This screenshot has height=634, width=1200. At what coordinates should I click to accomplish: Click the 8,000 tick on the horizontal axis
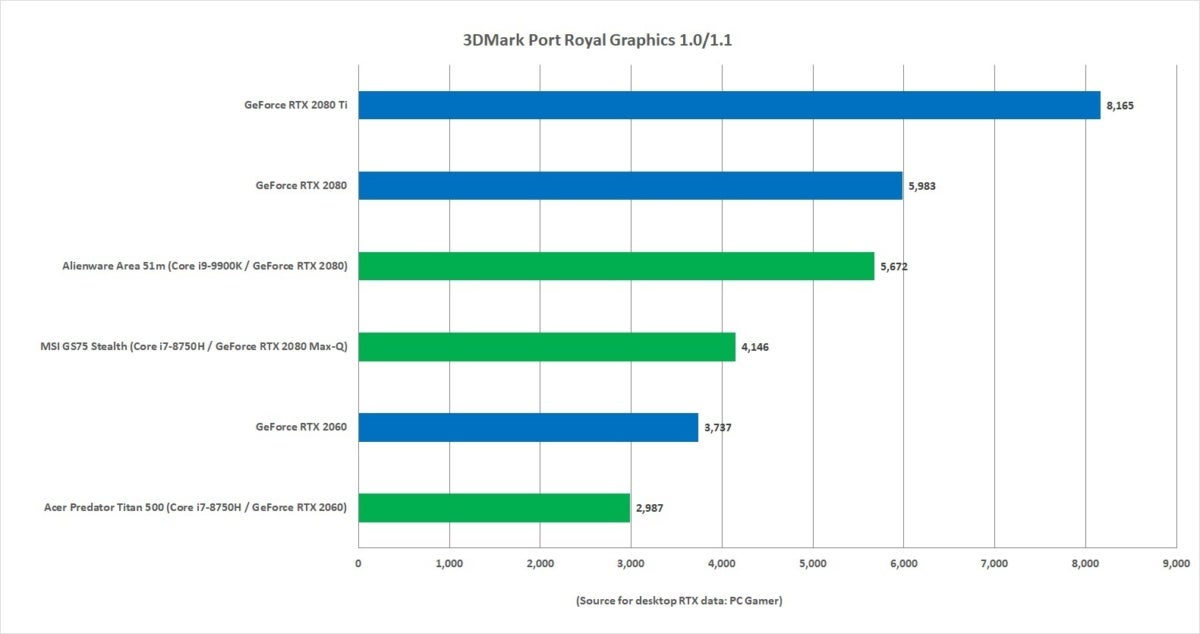tap(1086, 564)
